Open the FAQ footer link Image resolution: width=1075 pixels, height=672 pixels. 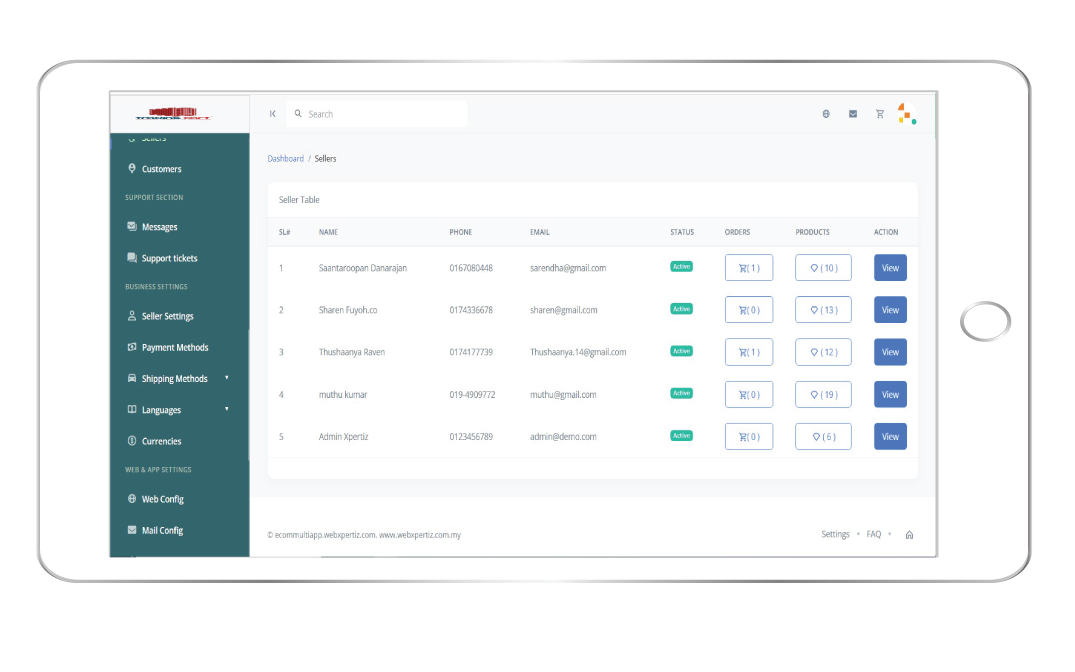[x=874, y=535]
